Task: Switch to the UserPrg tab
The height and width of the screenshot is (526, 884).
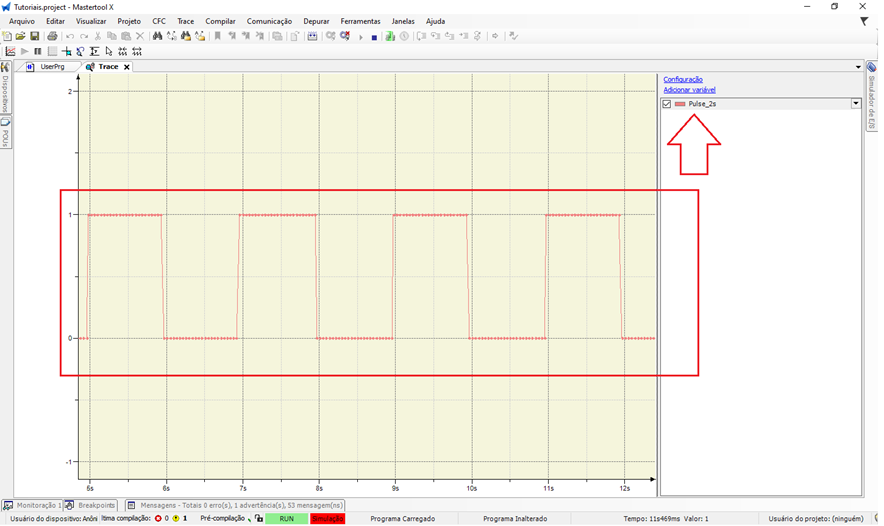Action: pos(51,67)
